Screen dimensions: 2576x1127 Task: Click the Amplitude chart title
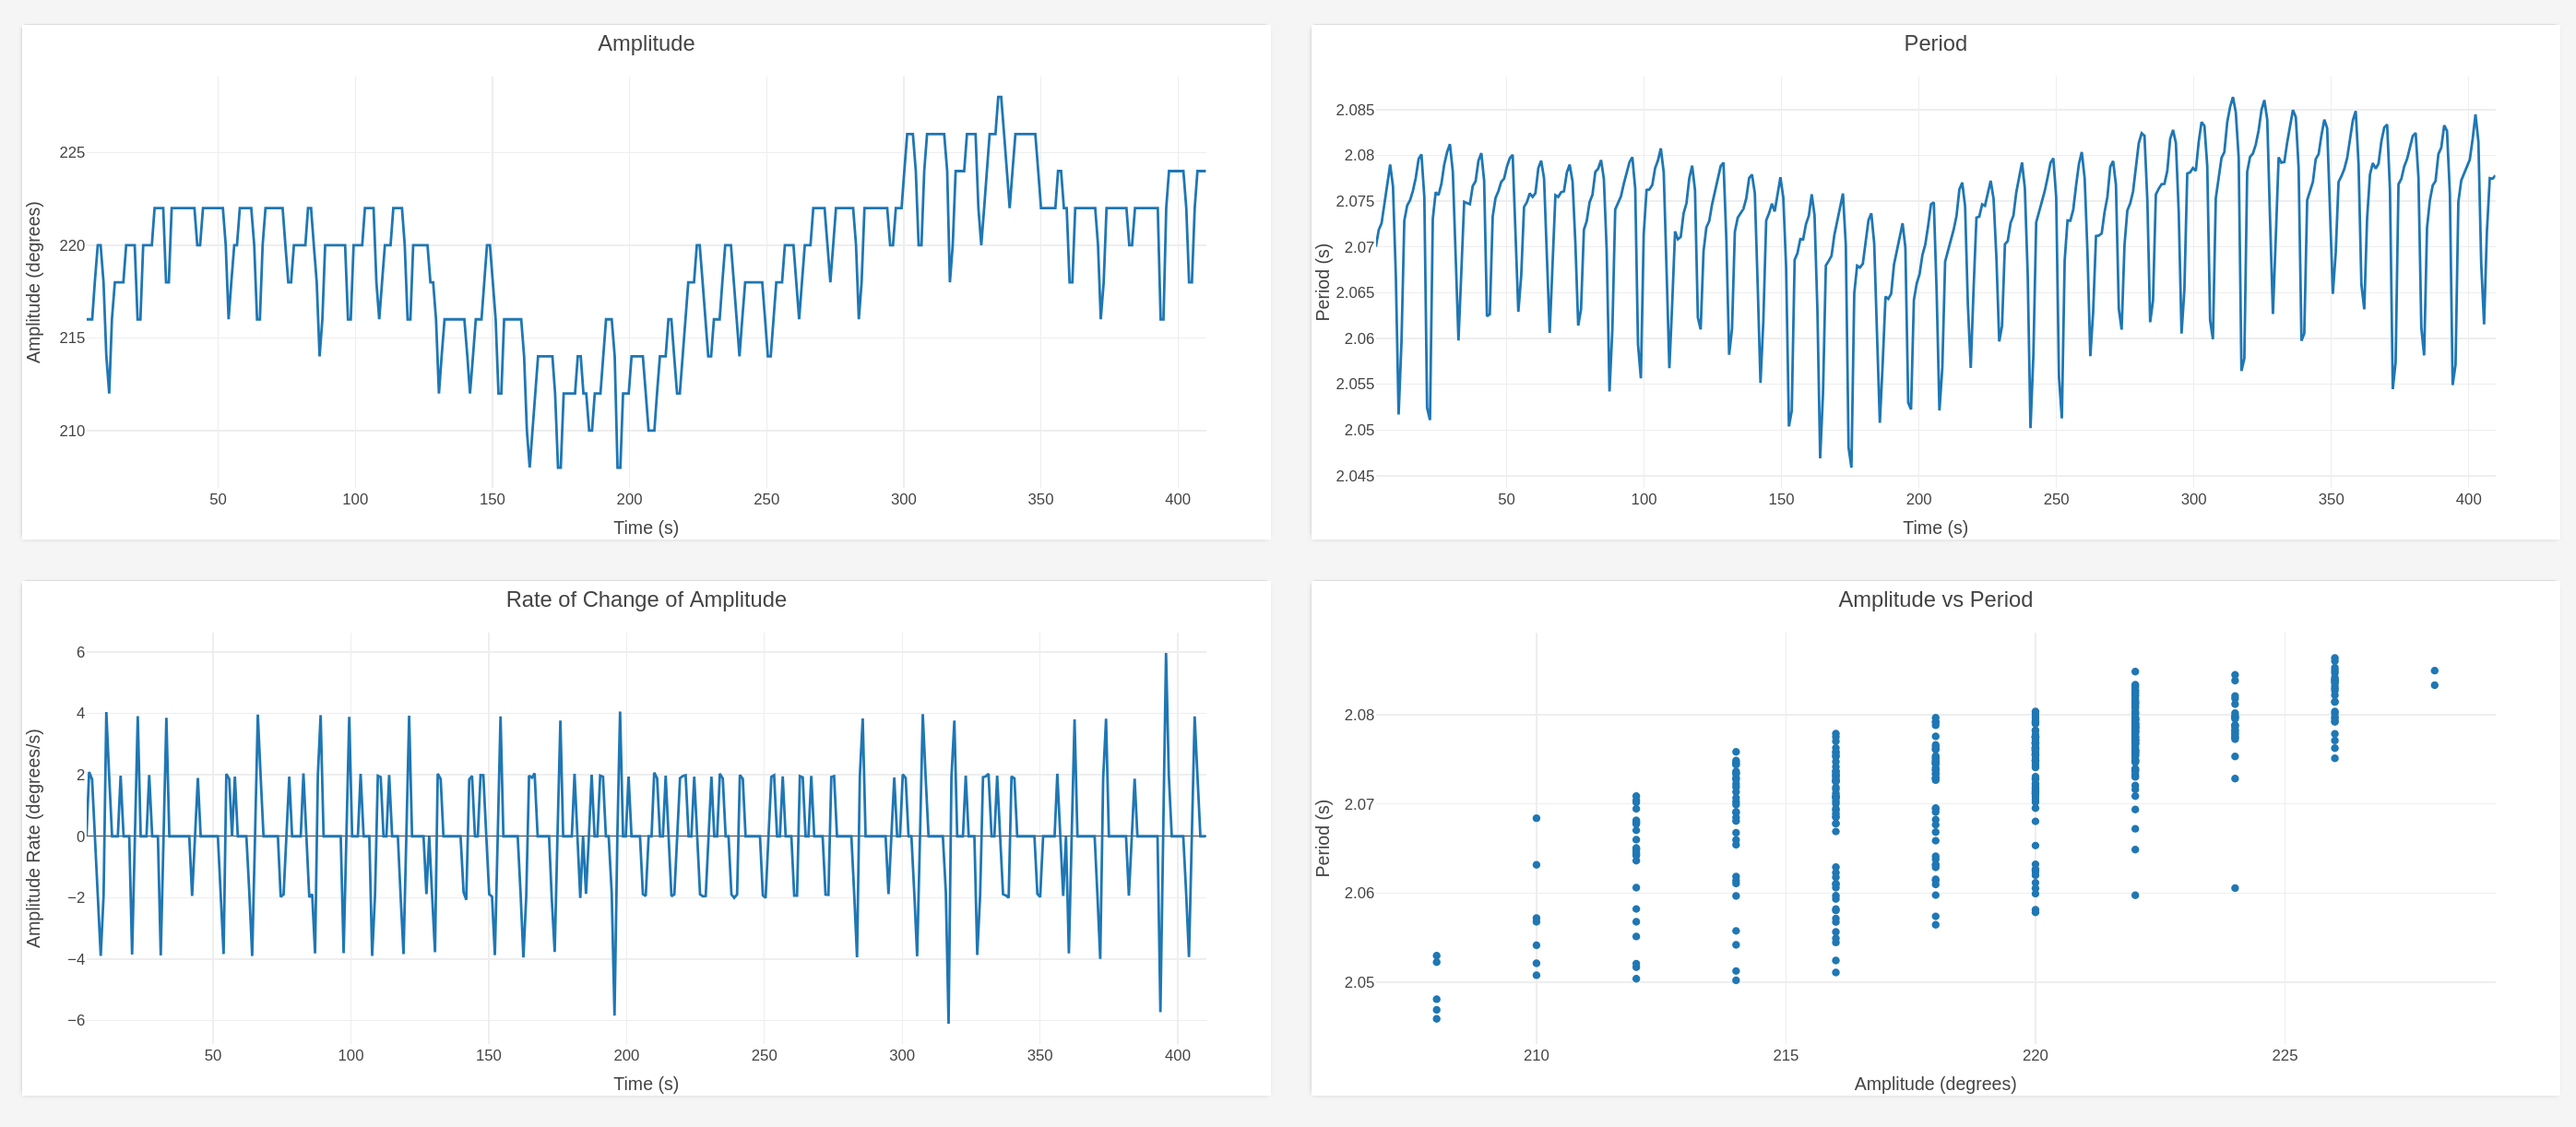point(645,43)
